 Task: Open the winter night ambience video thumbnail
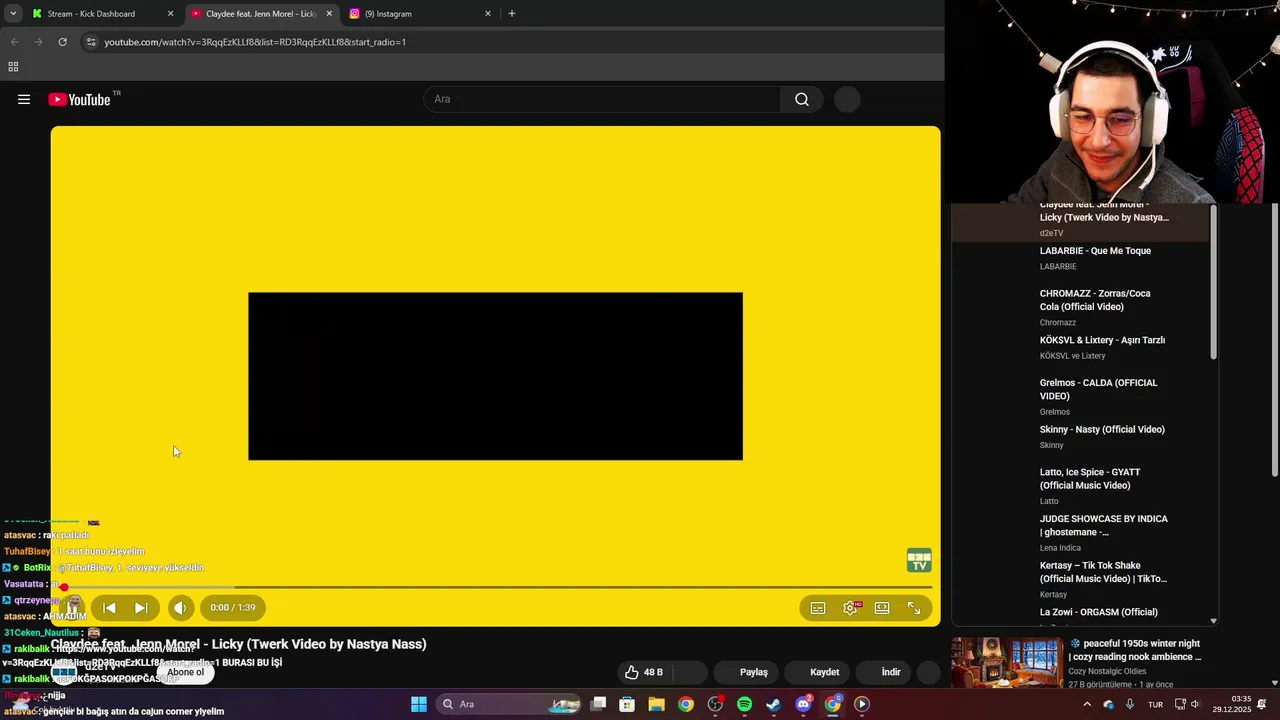pos(1007,662)
